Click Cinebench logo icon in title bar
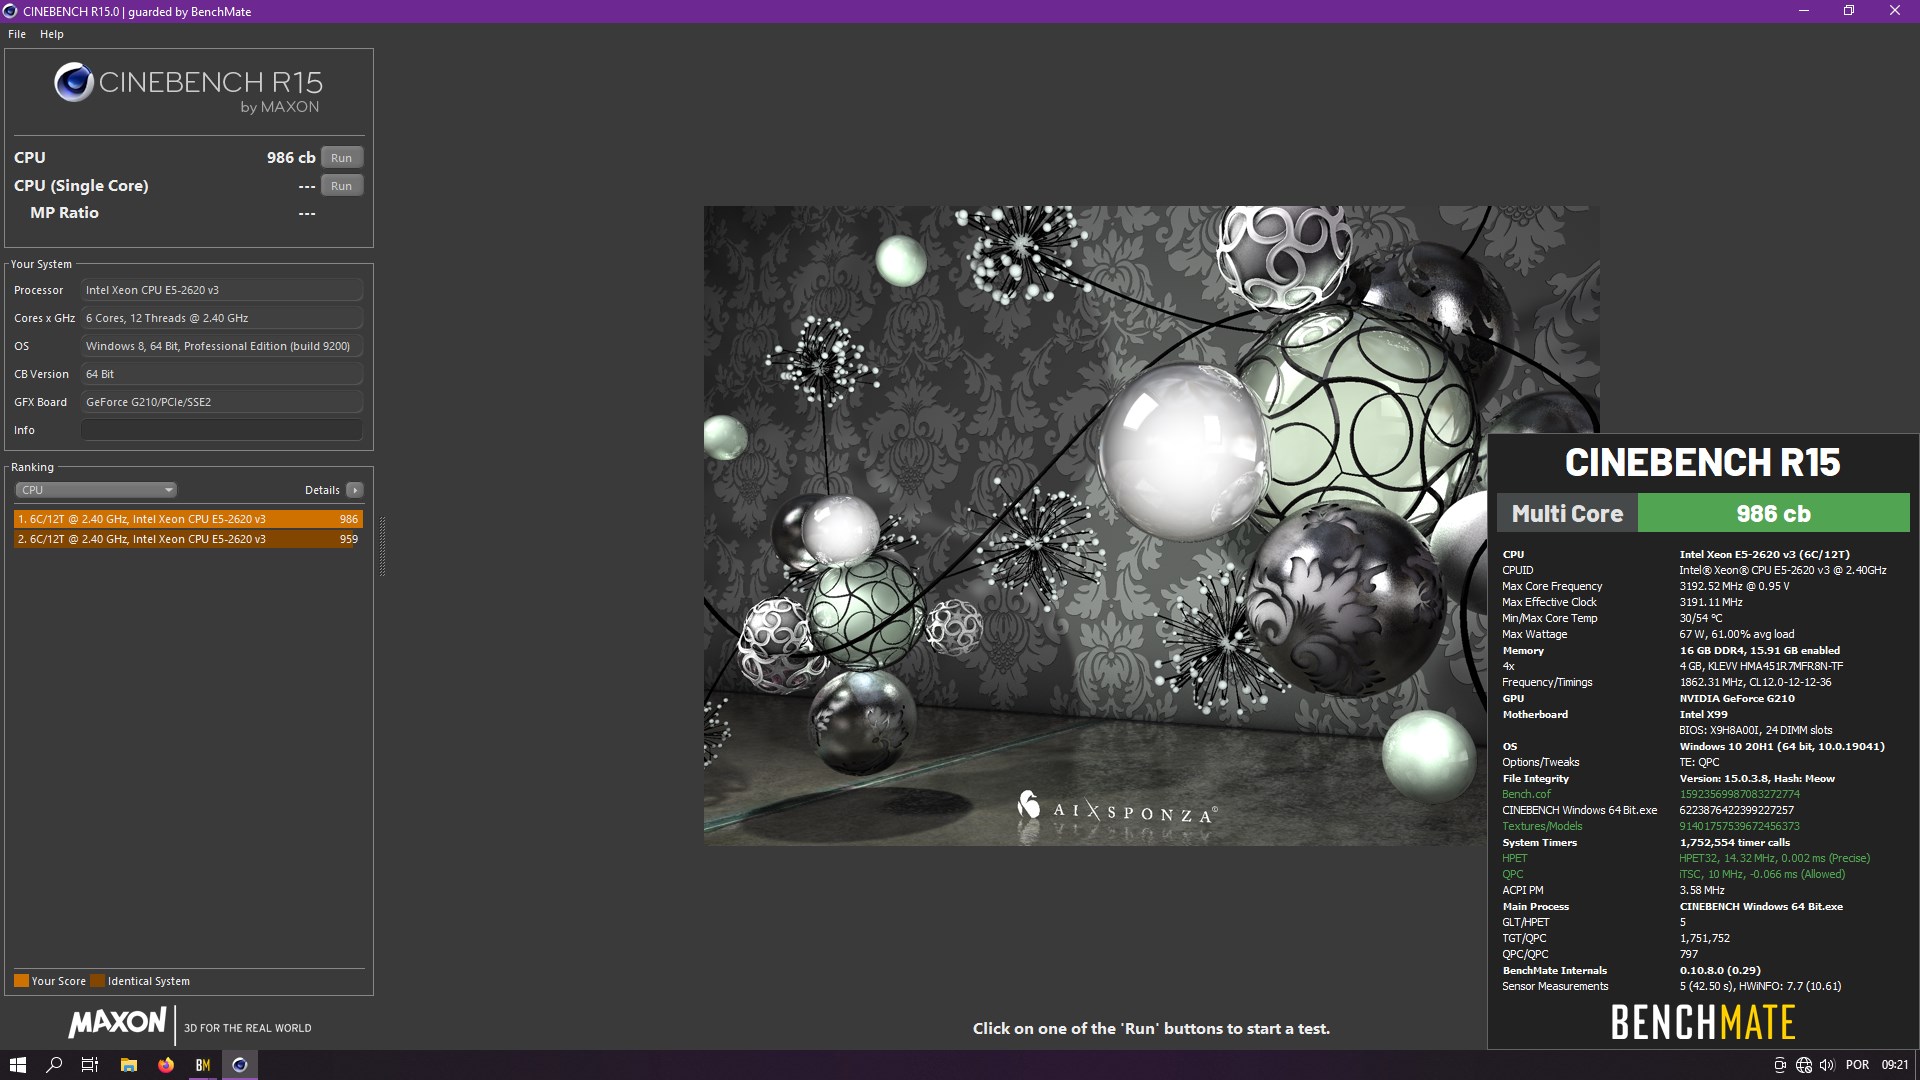Viewport: 1920px width, 1080px height. (x=10, y=11)
